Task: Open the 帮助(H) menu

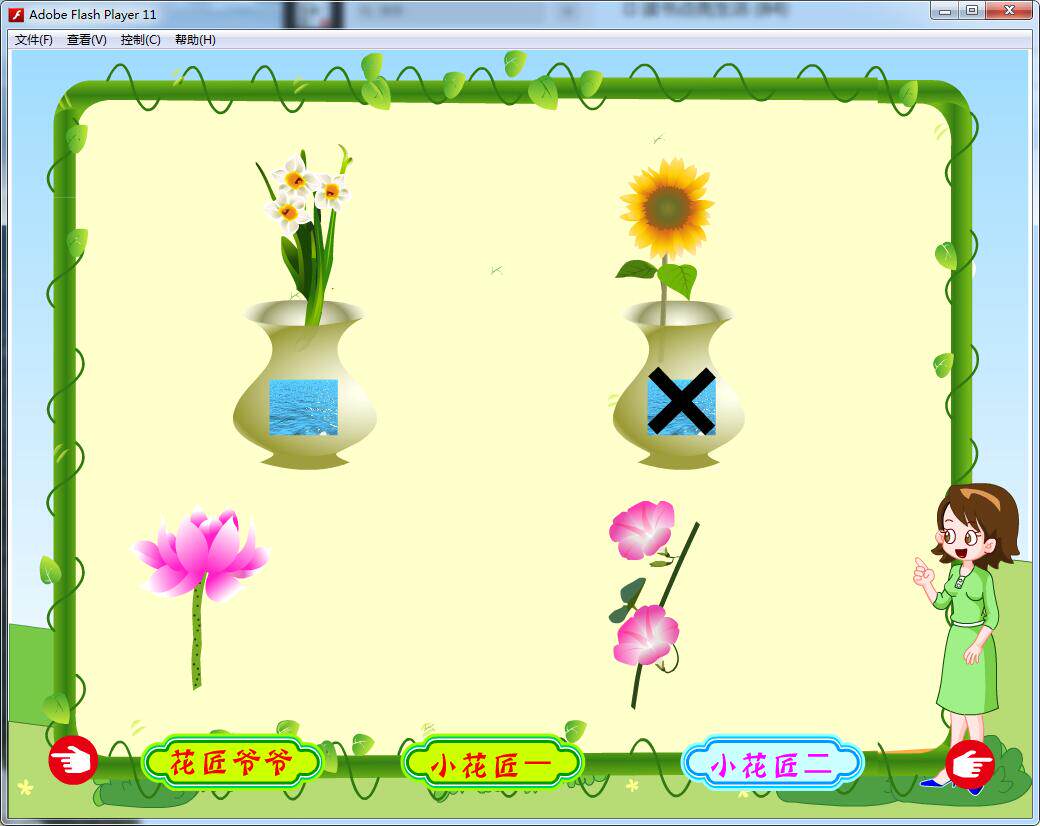Action: 195,40
